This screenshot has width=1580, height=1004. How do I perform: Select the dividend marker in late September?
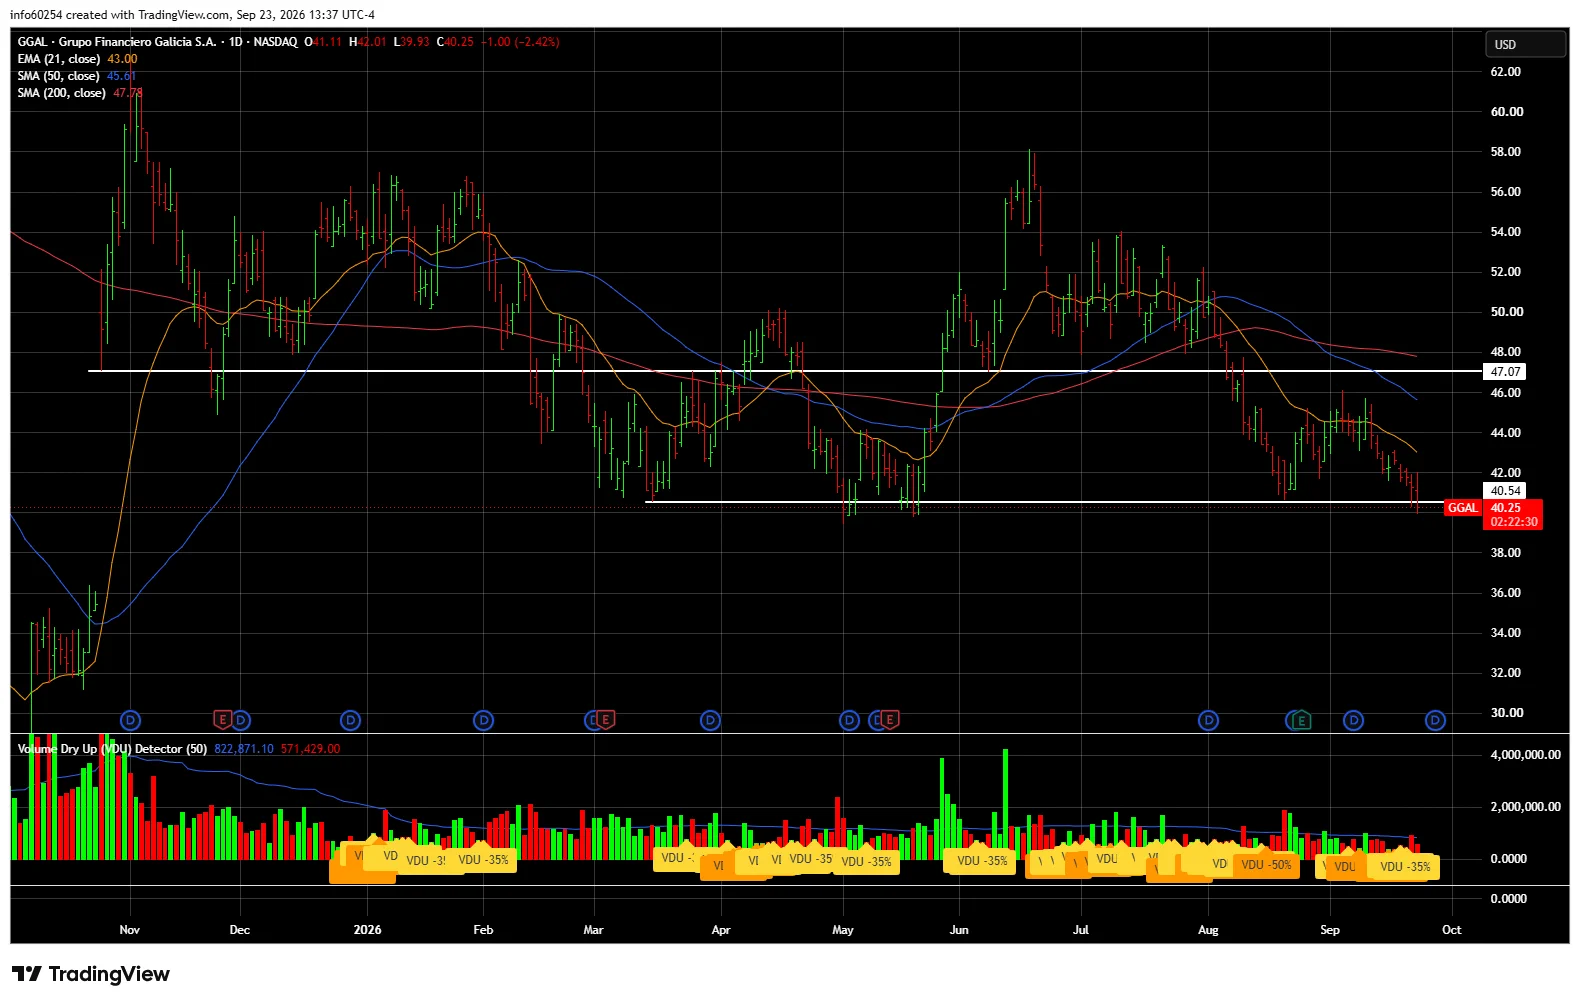pyautogui.click(x=1435, y=720)
